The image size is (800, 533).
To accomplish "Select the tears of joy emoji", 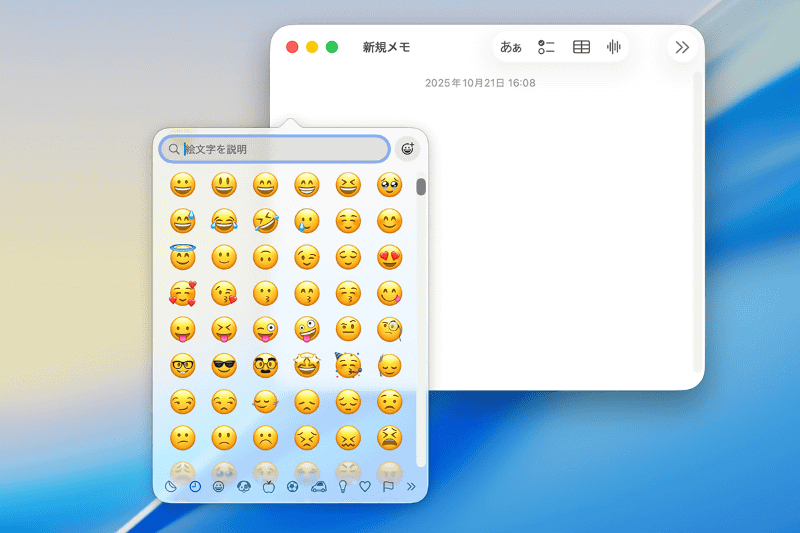I will pos(224,221).
